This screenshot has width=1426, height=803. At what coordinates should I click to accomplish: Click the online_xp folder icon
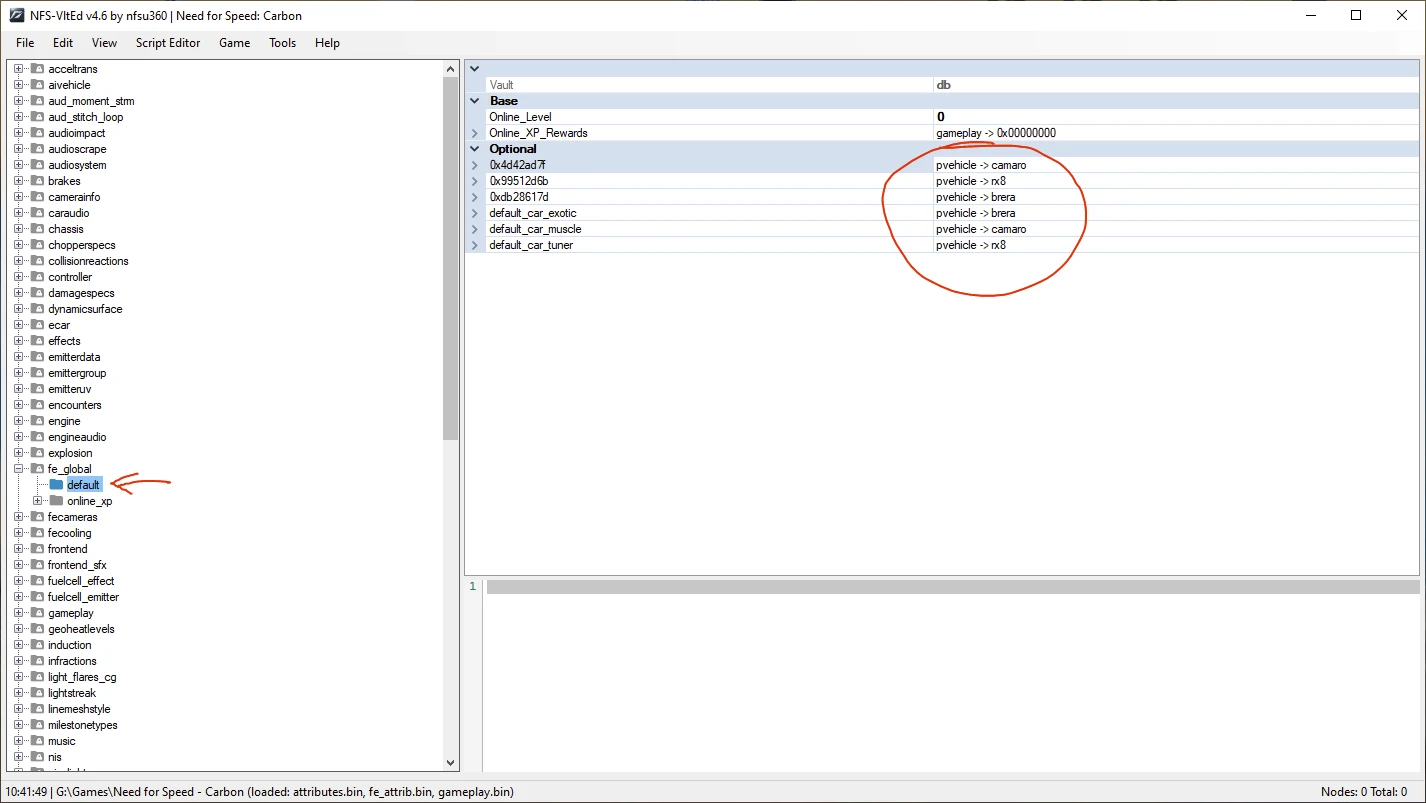click(x=56, y=501)
